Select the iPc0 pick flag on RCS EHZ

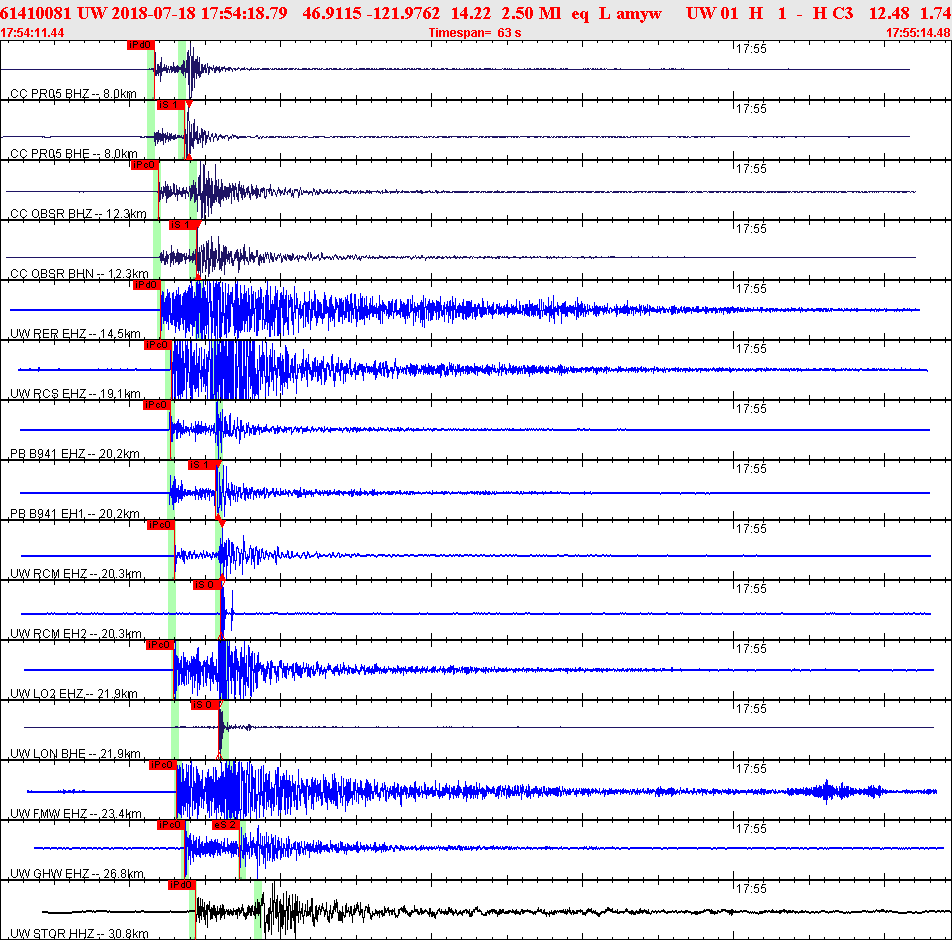click(x=157, y=345)
